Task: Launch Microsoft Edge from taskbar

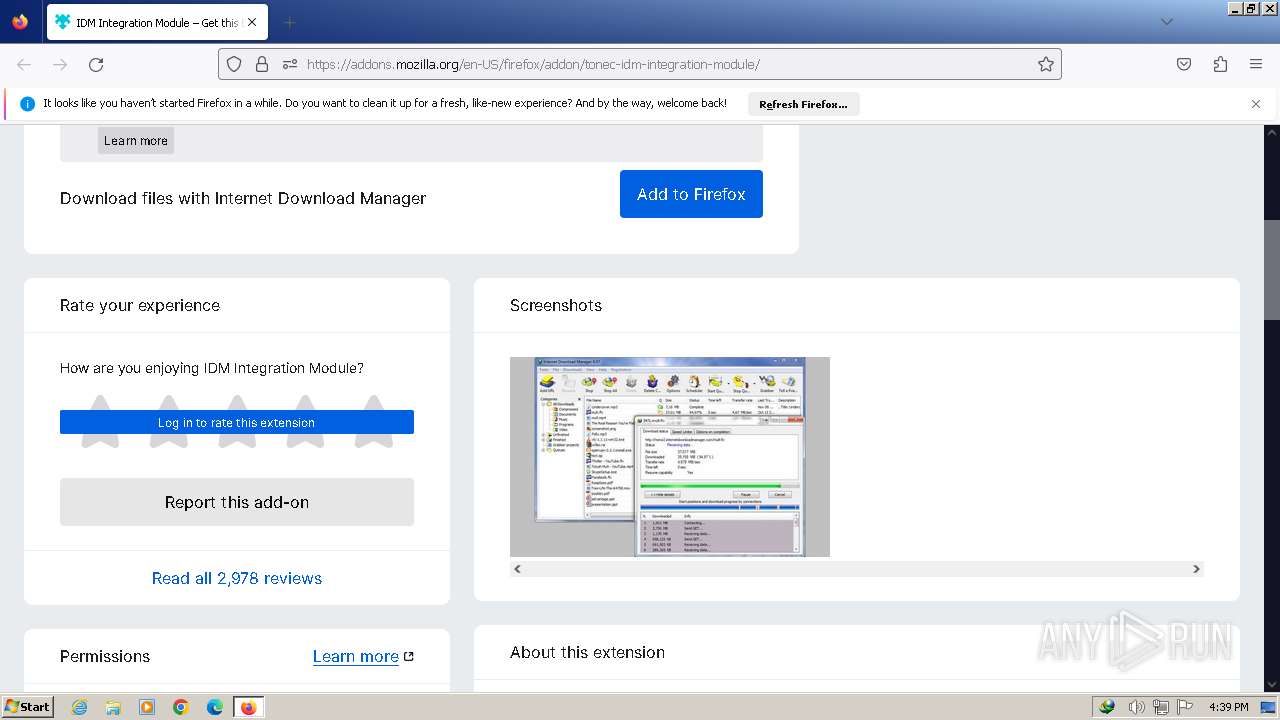Action: point(215,707)
